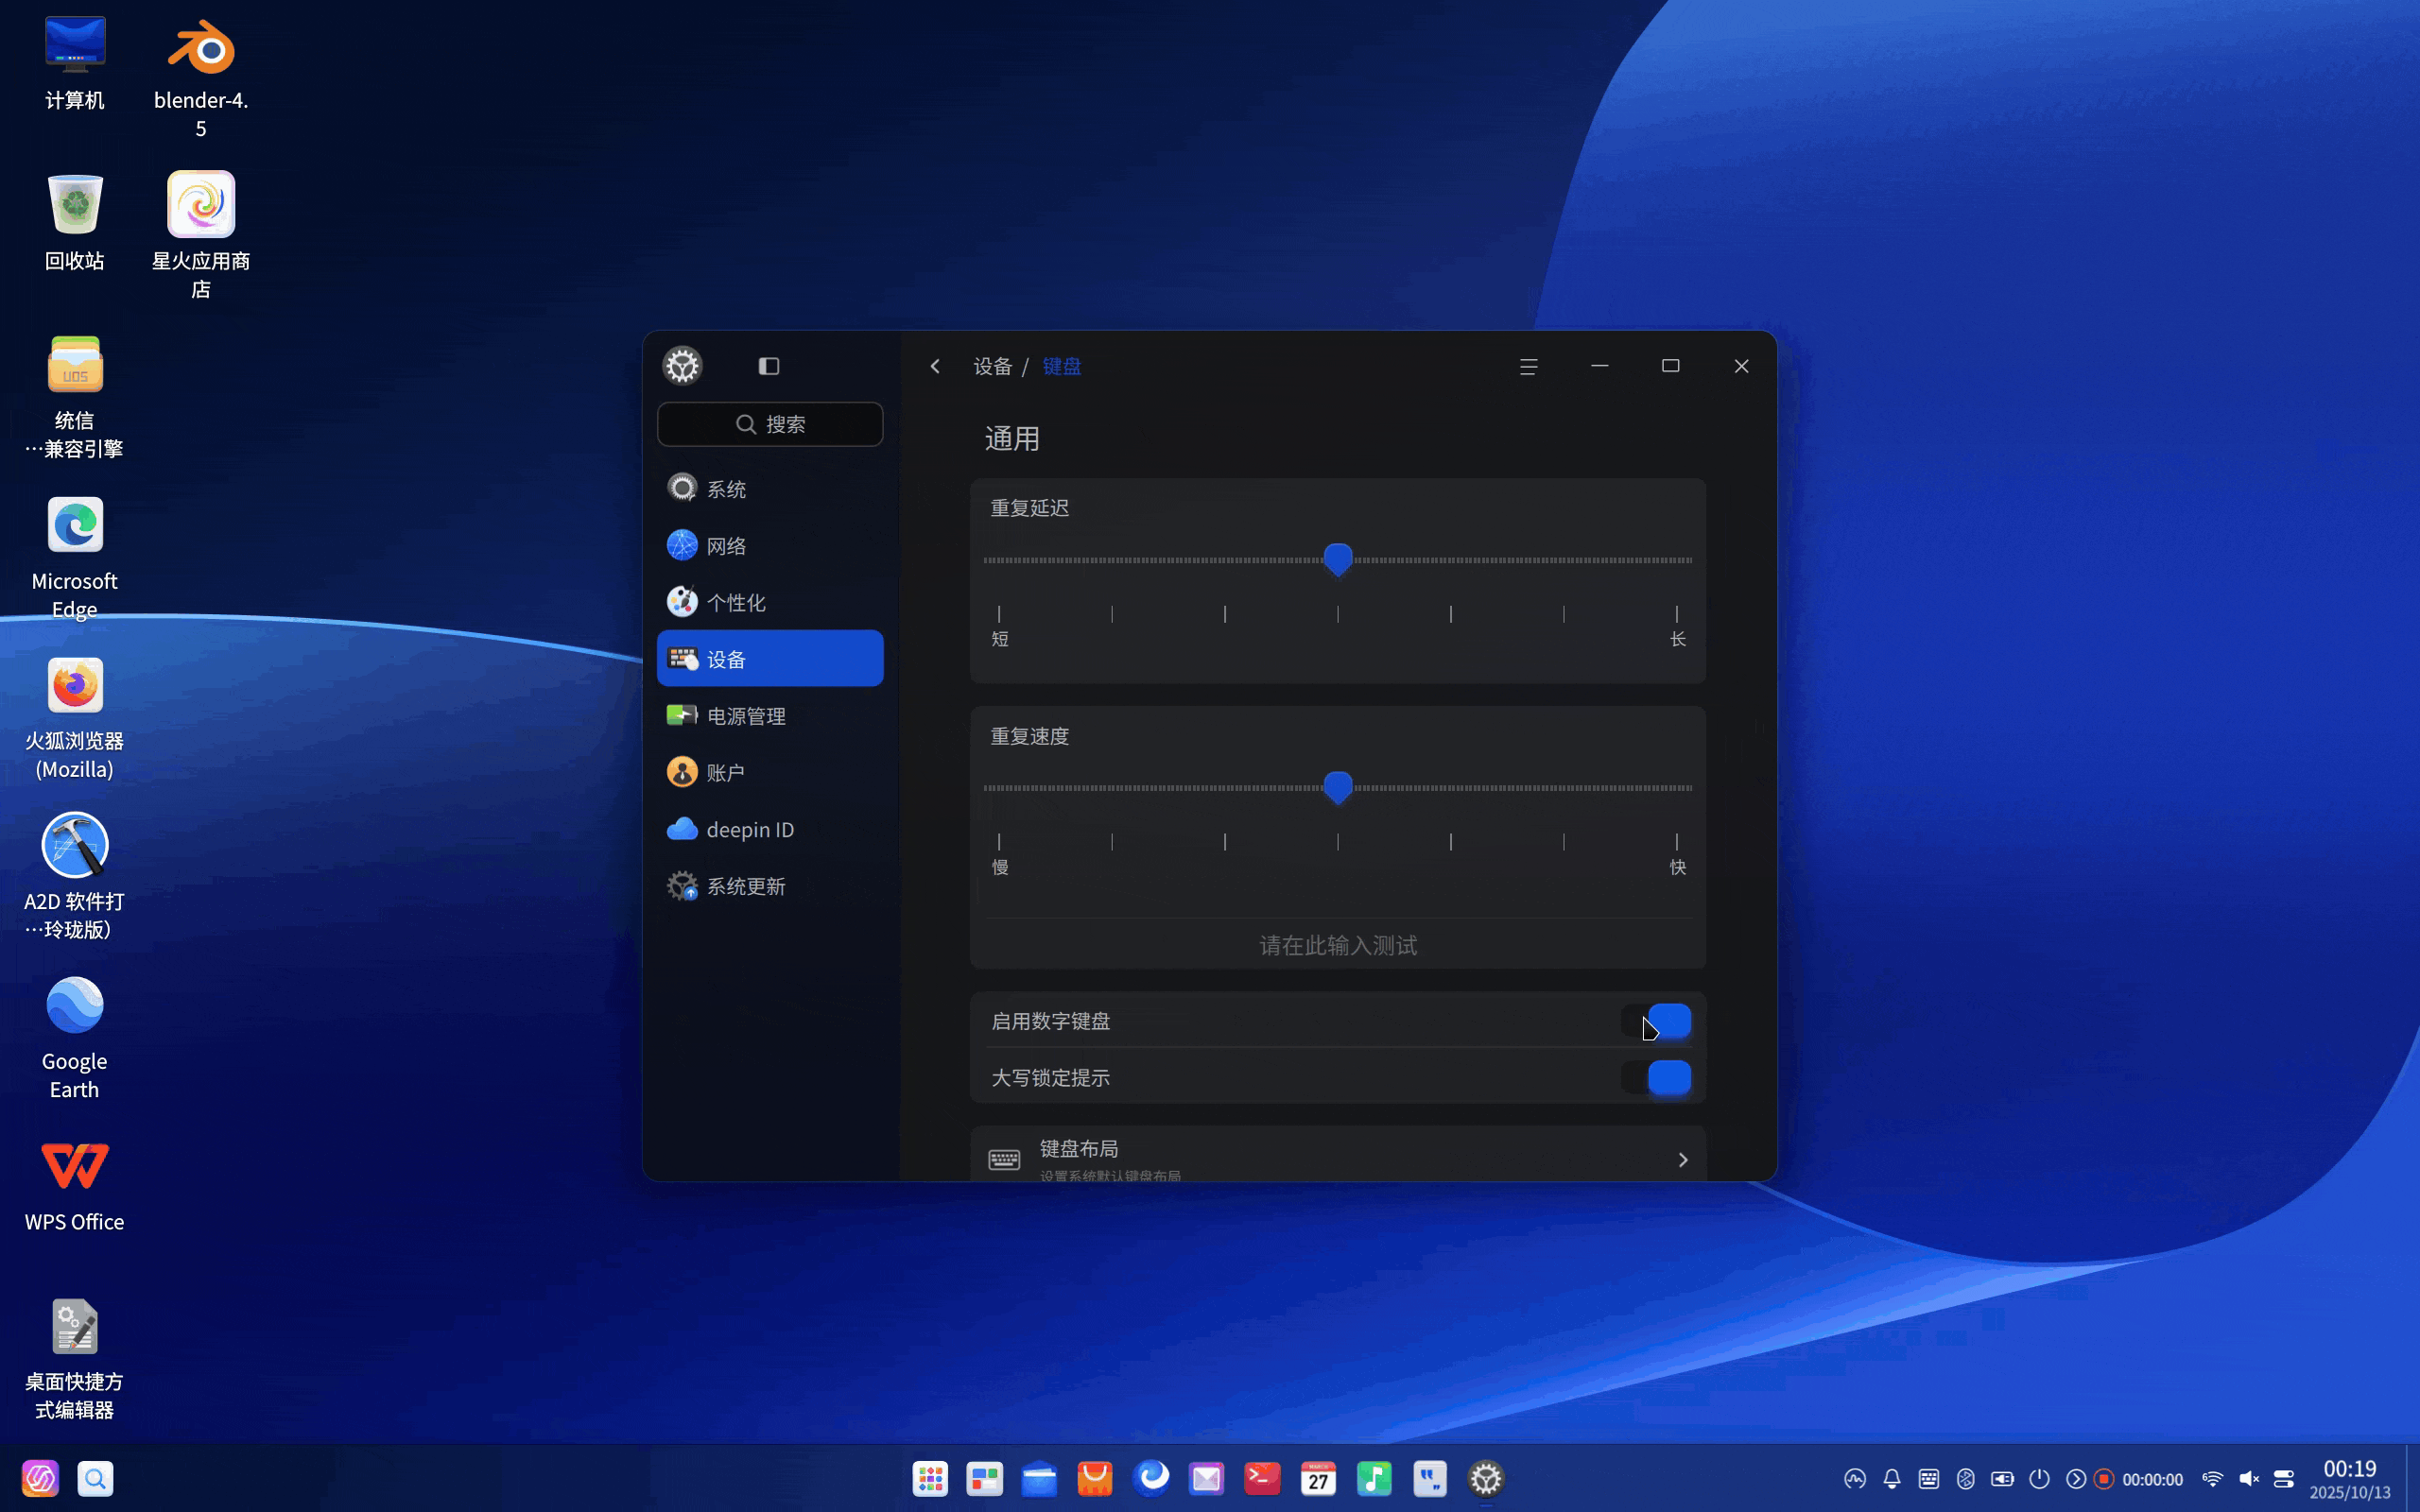
Task: Open the mail dock icon
Action: click(x=1207, y=1478)
